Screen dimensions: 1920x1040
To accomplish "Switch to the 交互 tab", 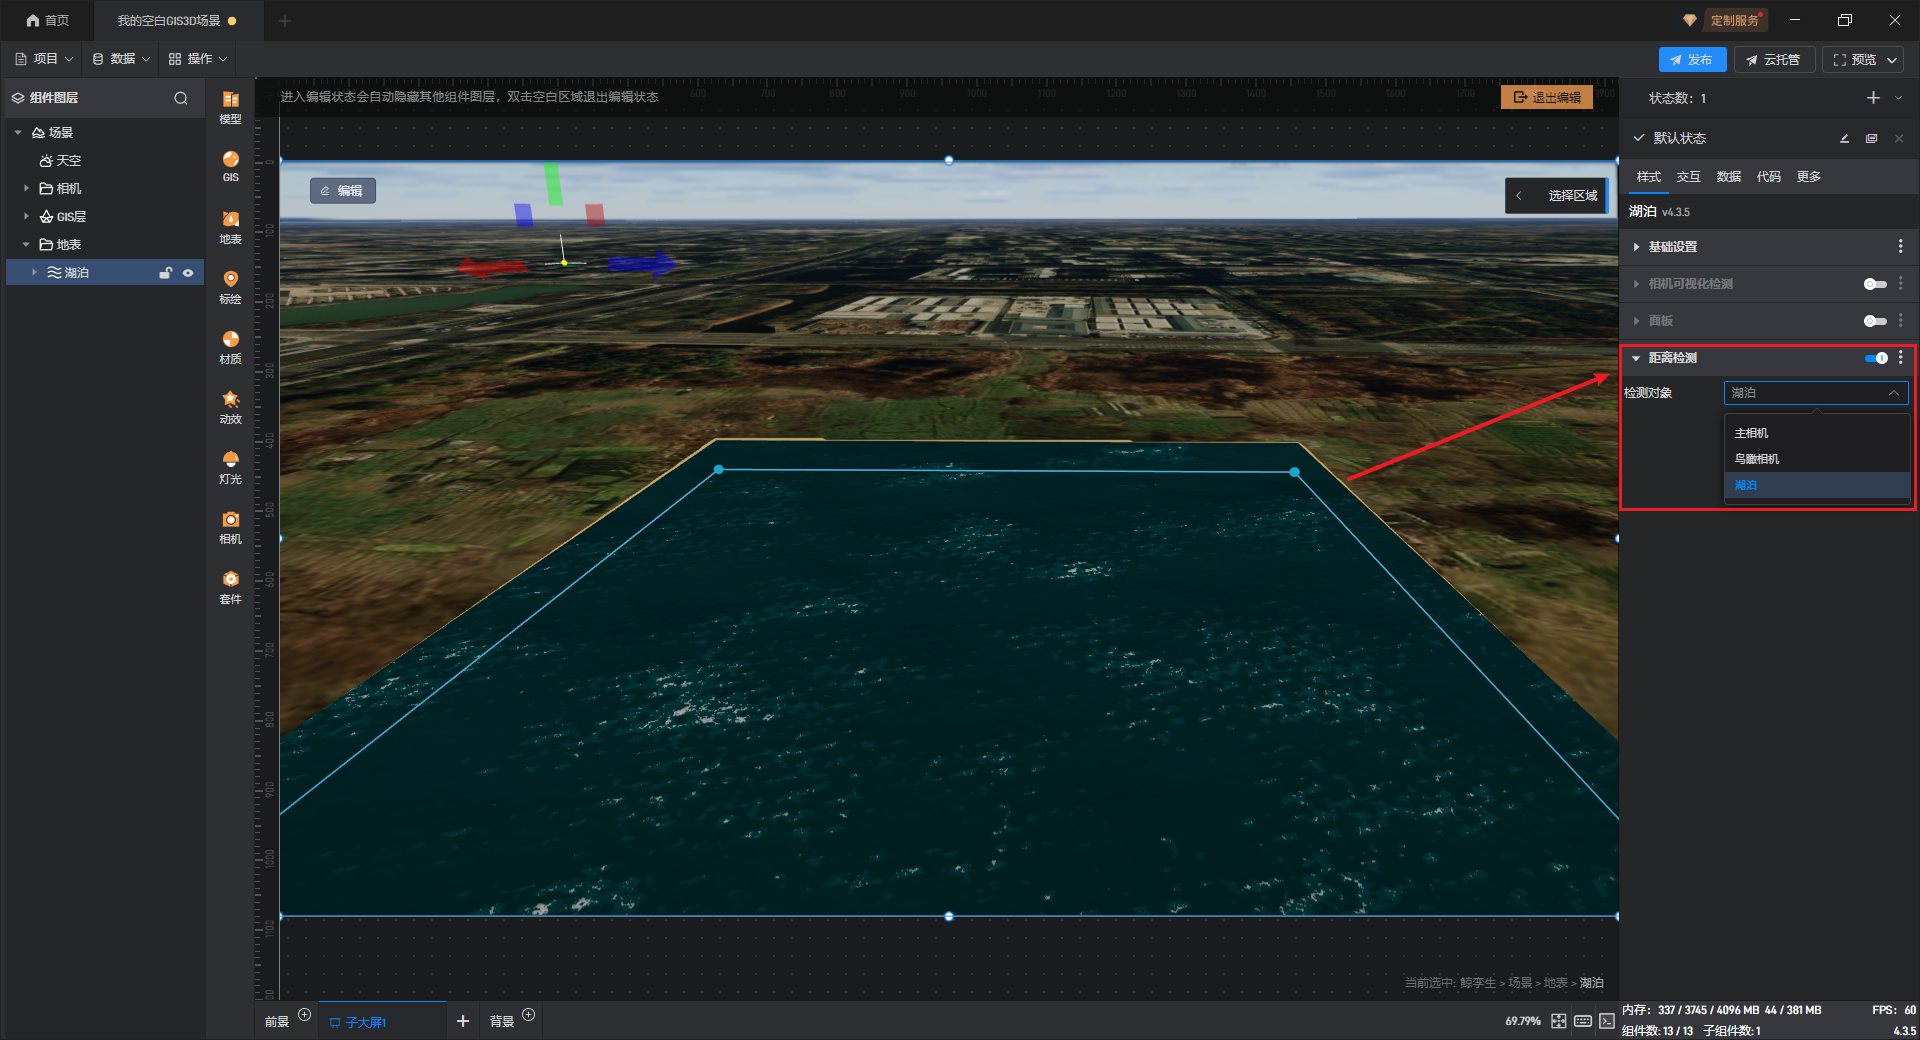I will (x=1688, y=177).
